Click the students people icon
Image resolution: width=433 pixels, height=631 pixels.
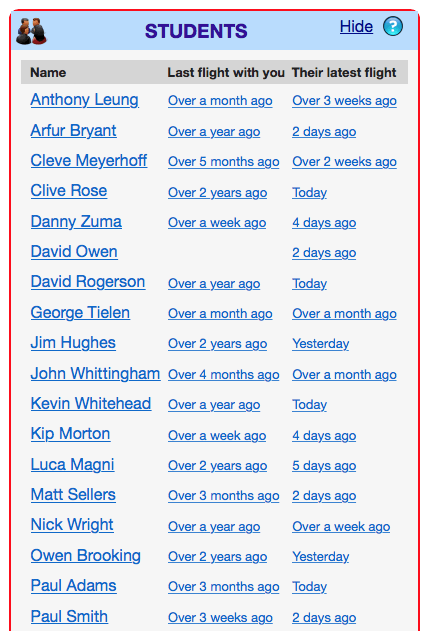pyautogui.click(x=31, y=31)
